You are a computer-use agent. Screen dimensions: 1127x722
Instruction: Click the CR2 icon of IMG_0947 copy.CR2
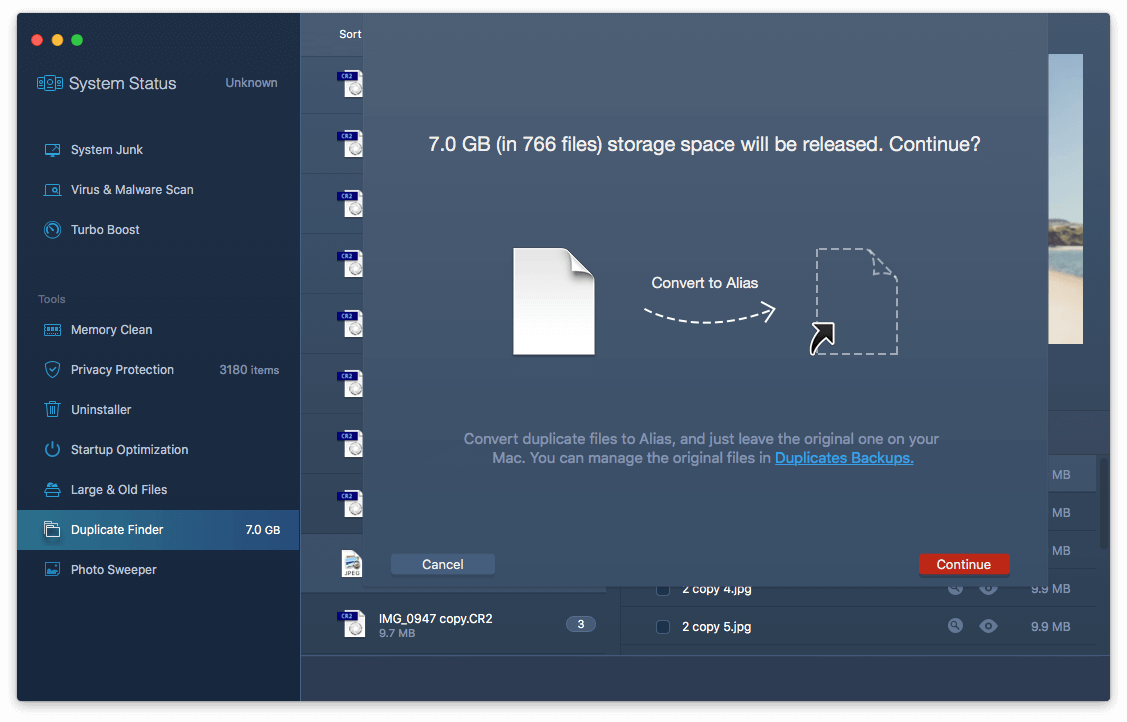tap(351, 624)
